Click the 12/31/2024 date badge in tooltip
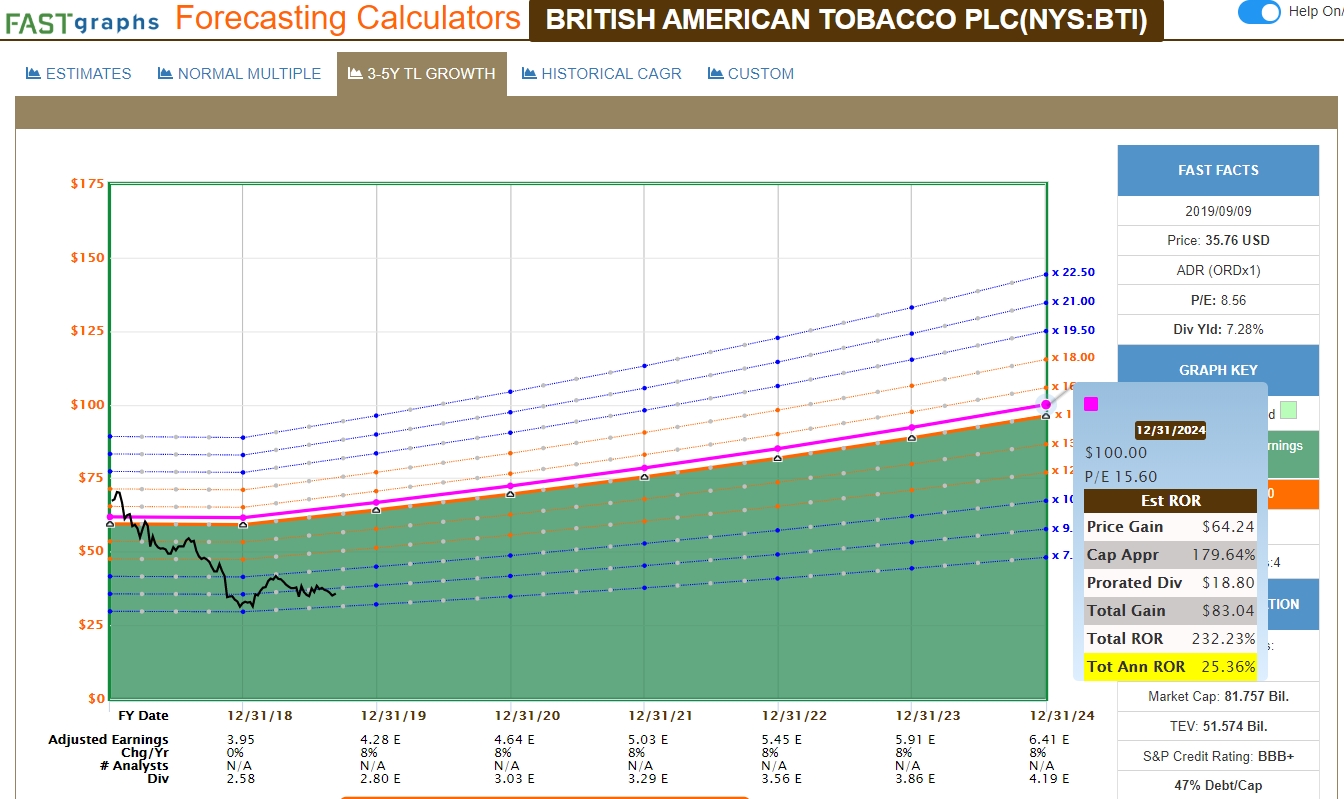This screenshot has height=799, width=1344. (x=1171, y=430)
